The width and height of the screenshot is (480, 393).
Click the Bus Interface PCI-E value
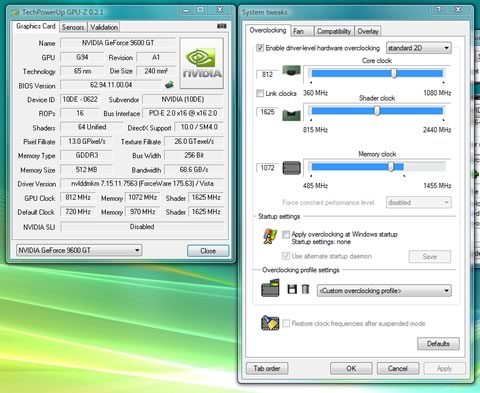183,113
